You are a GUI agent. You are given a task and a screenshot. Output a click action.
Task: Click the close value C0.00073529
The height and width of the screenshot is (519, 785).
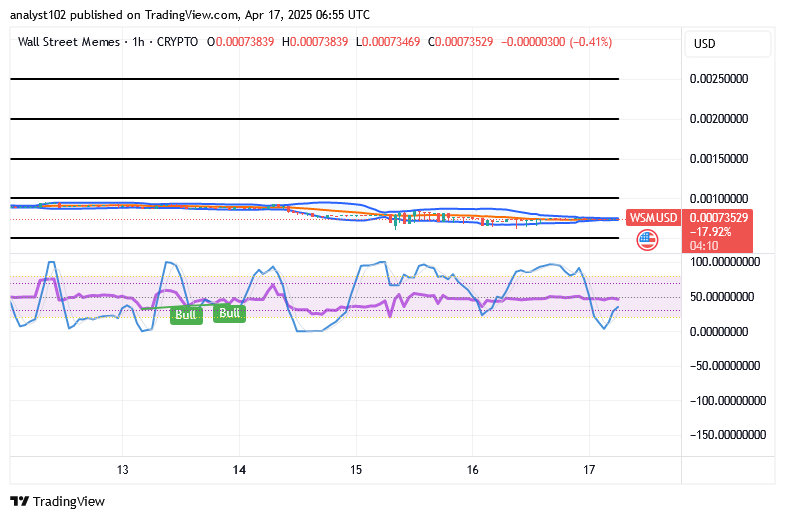(461, 42)
